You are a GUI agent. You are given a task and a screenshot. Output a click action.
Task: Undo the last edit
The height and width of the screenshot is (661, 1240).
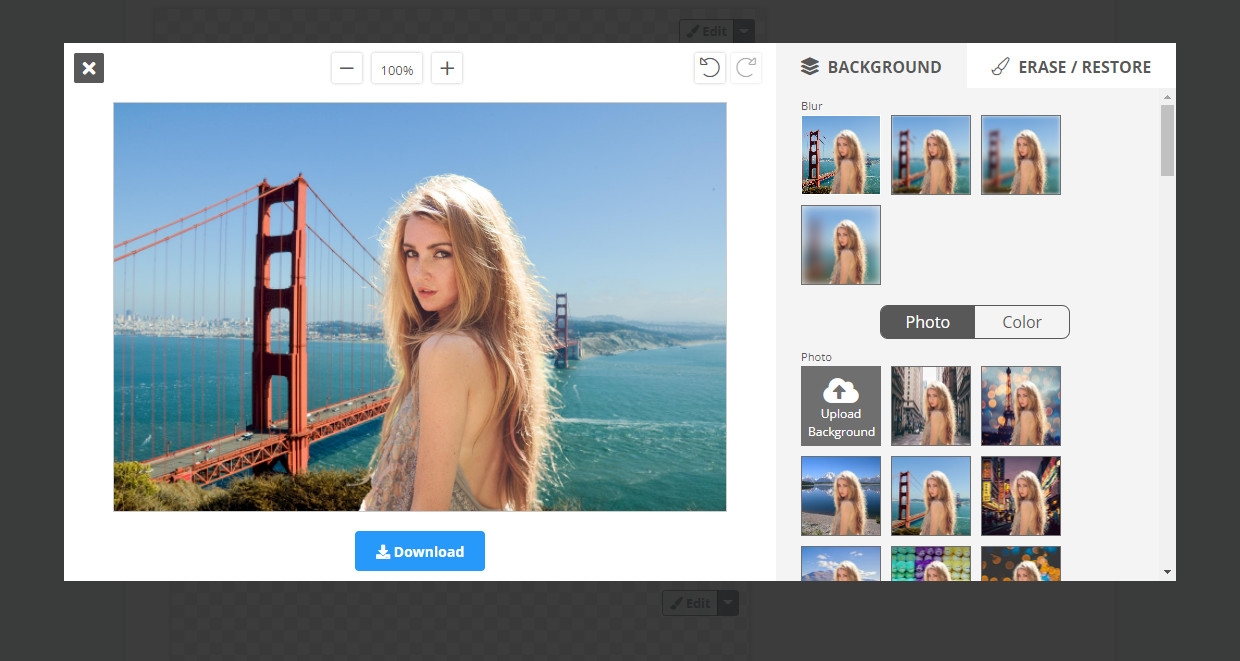point(710,68)
